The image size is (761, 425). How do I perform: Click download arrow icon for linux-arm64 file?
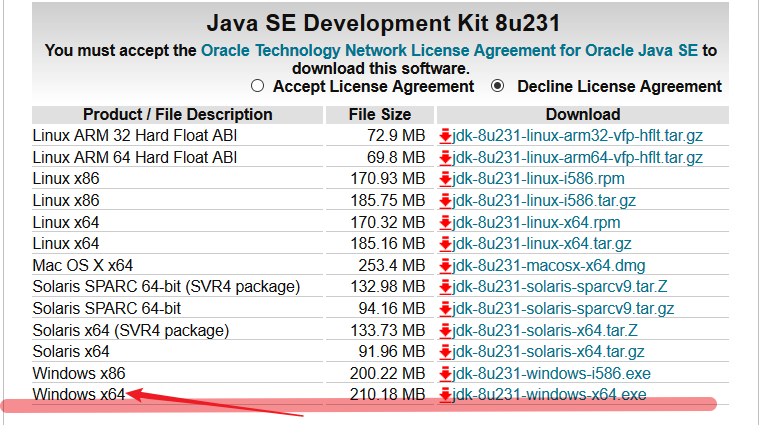pyautogui.click(x=445, y=158)
